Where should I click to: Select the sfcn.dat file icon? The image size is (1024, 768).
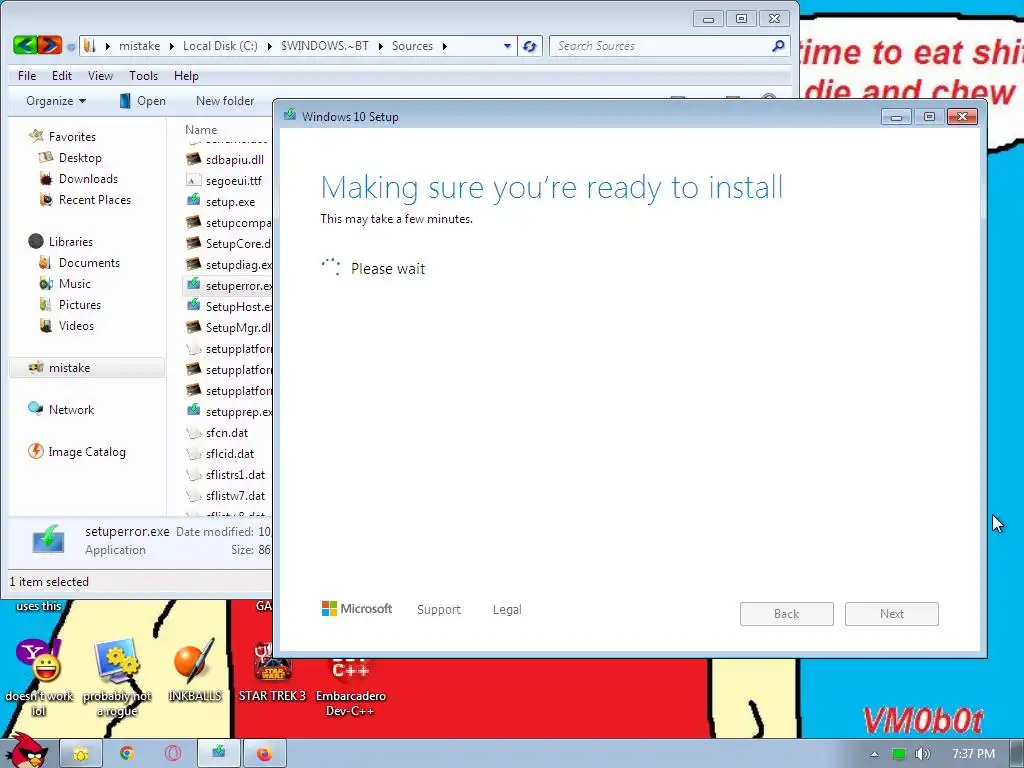(x=193, y=432)
